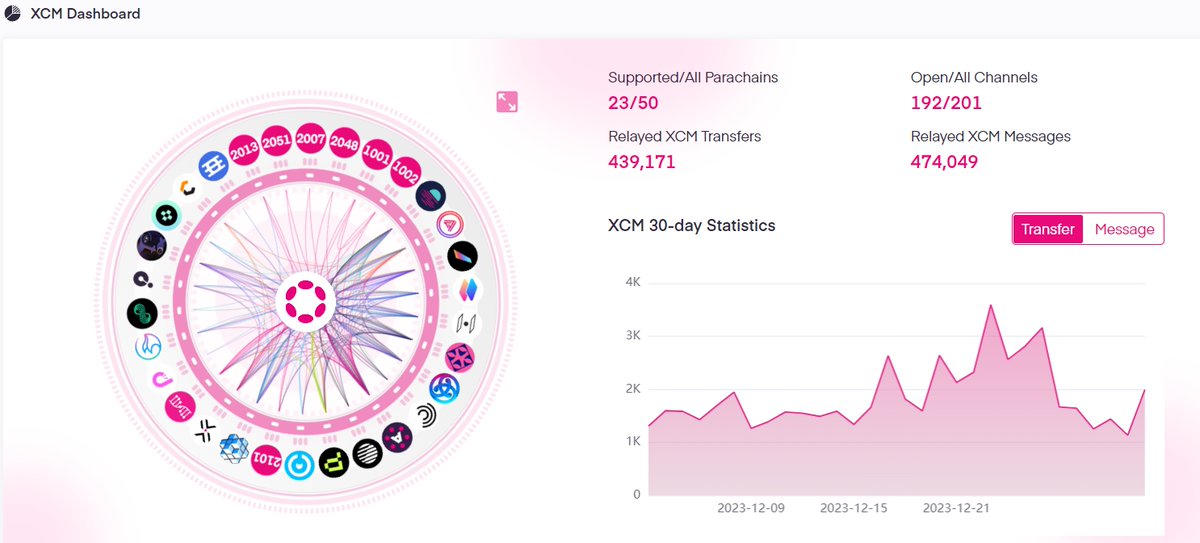Image resolution: width=1200 pixels, height=543 pixels.
Task: Select the parachain 2048 node
Action: point(344,142)
